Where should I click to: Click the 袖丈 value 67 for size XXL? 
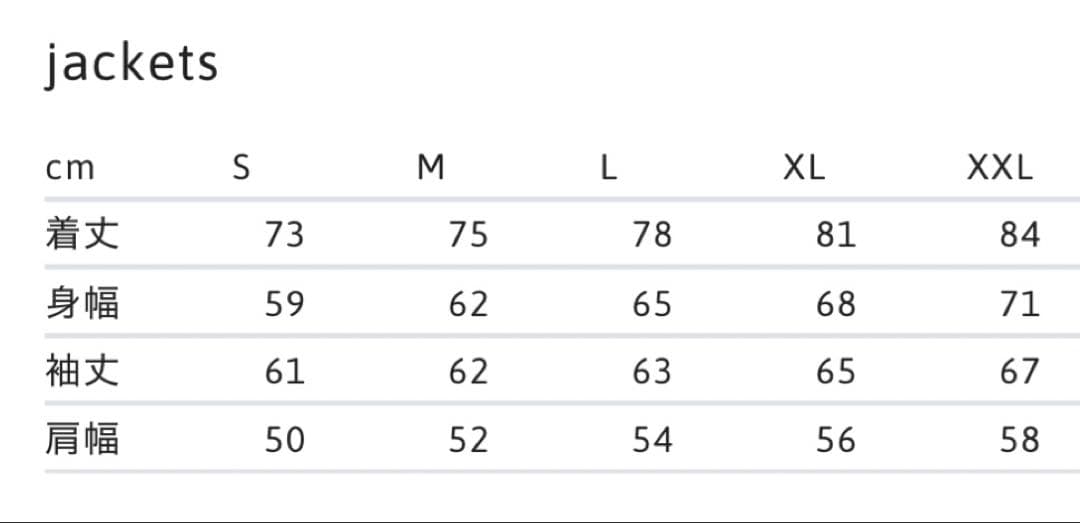[1020, 372]
